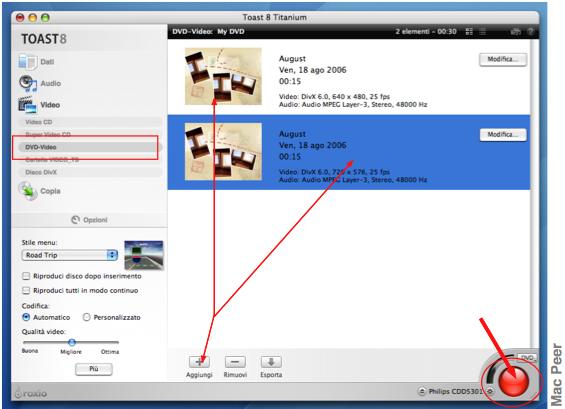Export using the Esporta icon
The height and width of the screenshot is (409, 565).
pyautogui.click(x=271, y=362)
